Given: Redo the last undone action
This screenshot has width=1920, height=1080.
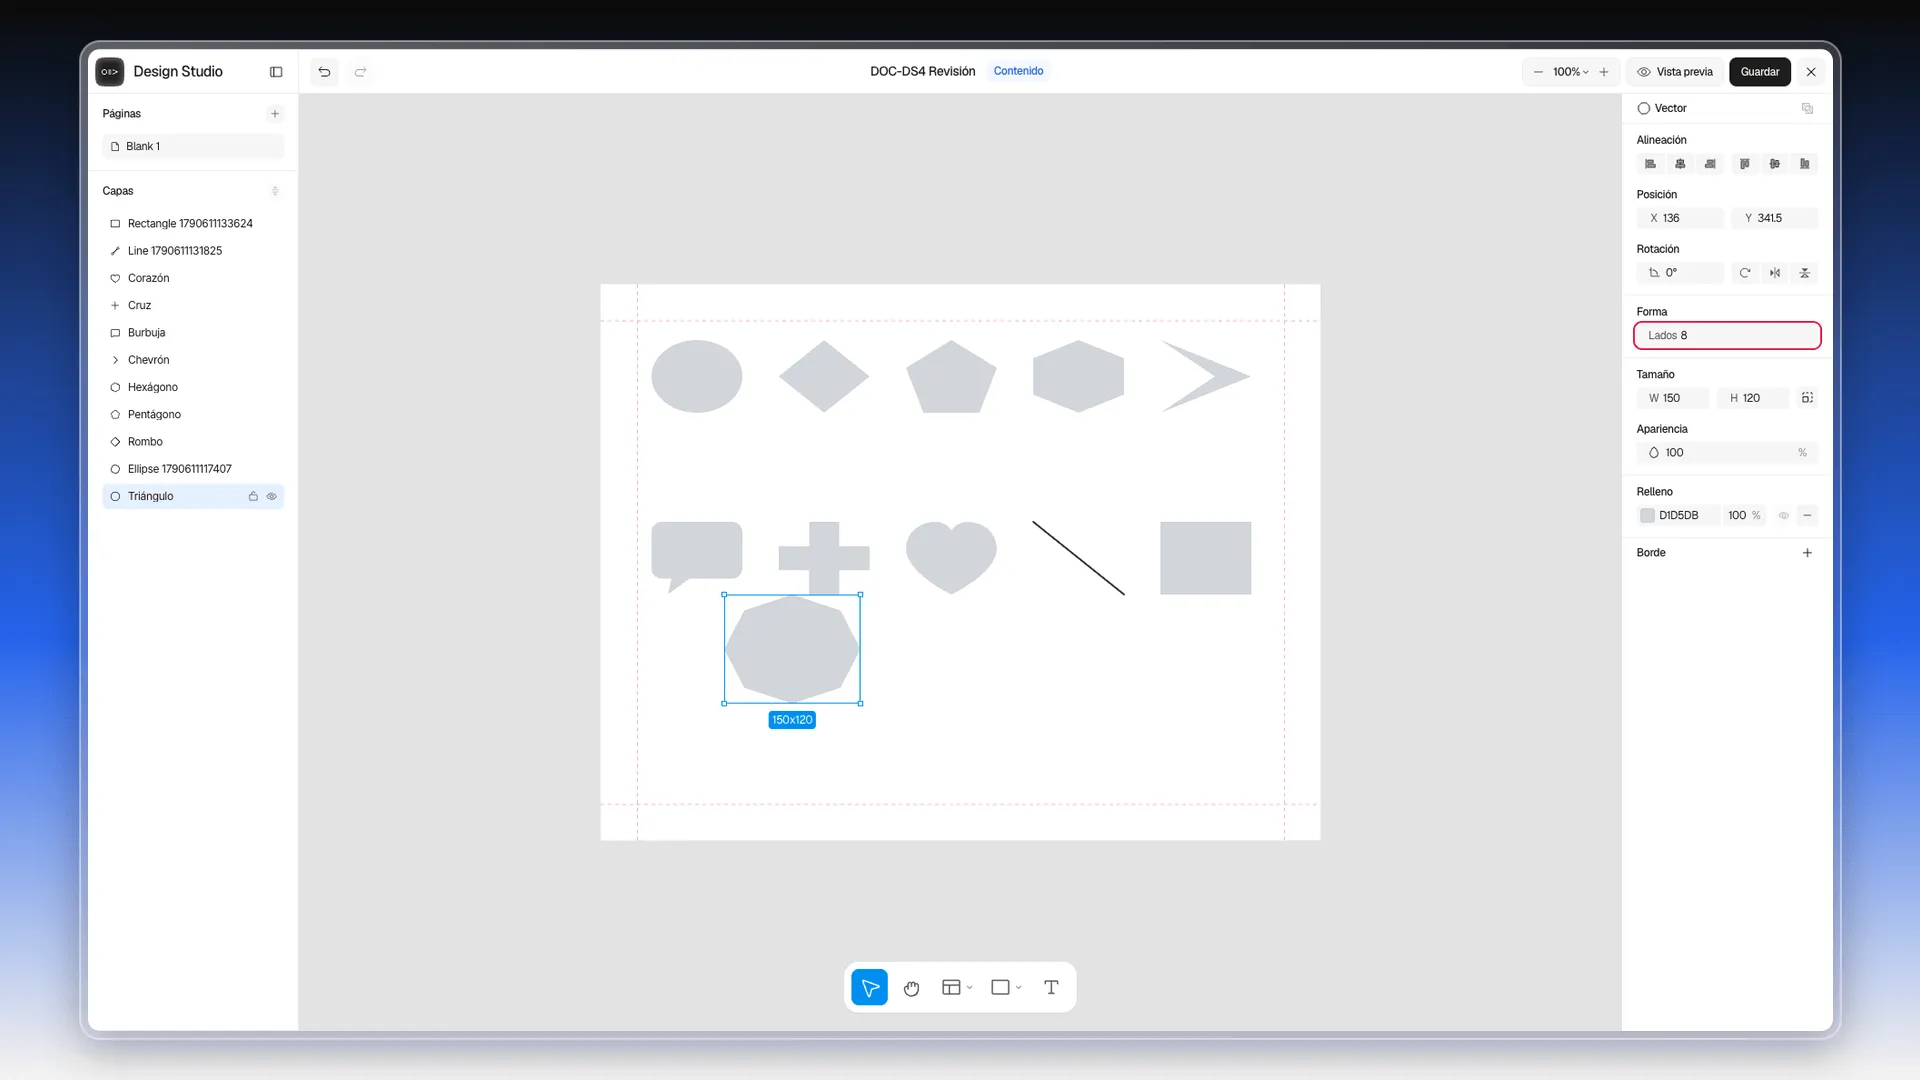Looking at the screenshot, I should tap(361, 72).
